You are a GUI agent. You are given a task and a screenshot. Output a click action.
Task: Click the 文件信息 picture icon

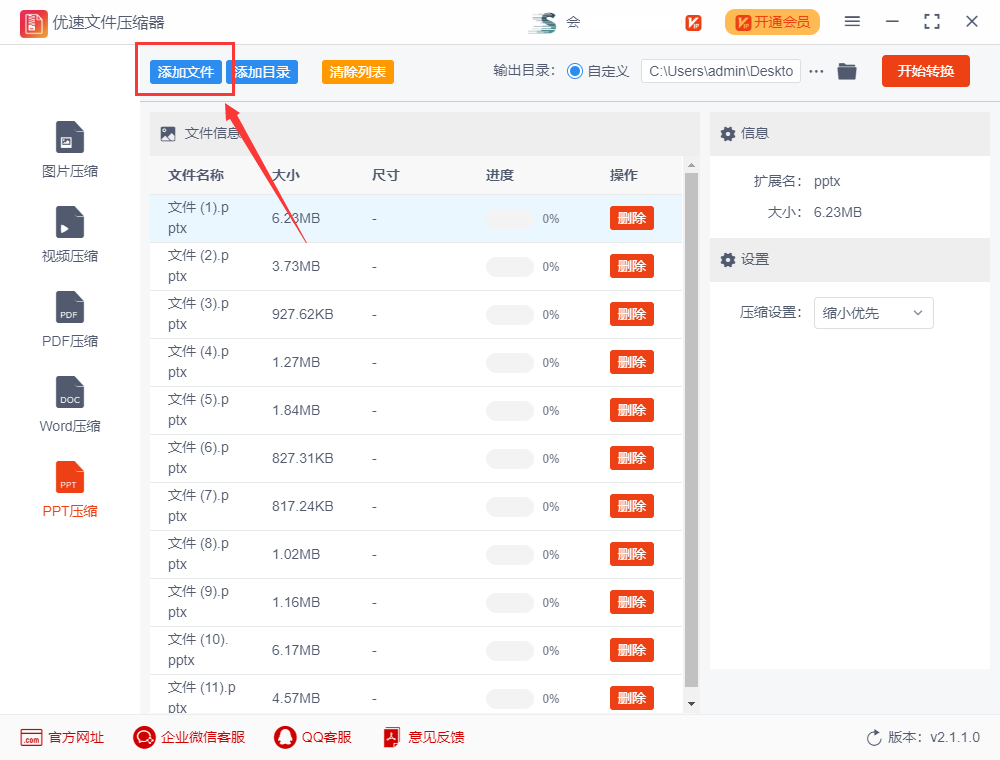click(x=168, y=134)
